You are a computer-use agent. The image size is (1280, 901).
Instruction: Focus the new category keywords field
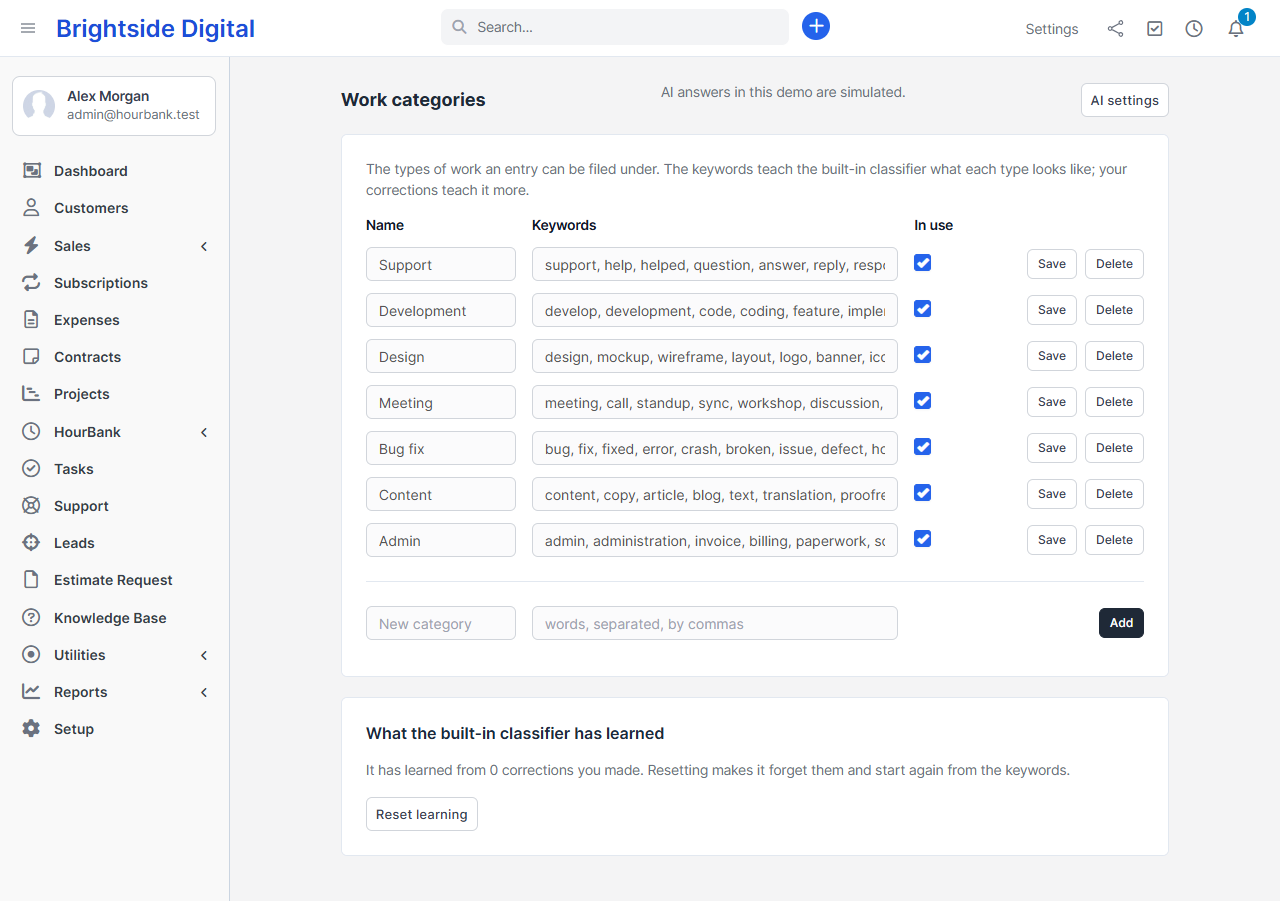pos(715,623)
